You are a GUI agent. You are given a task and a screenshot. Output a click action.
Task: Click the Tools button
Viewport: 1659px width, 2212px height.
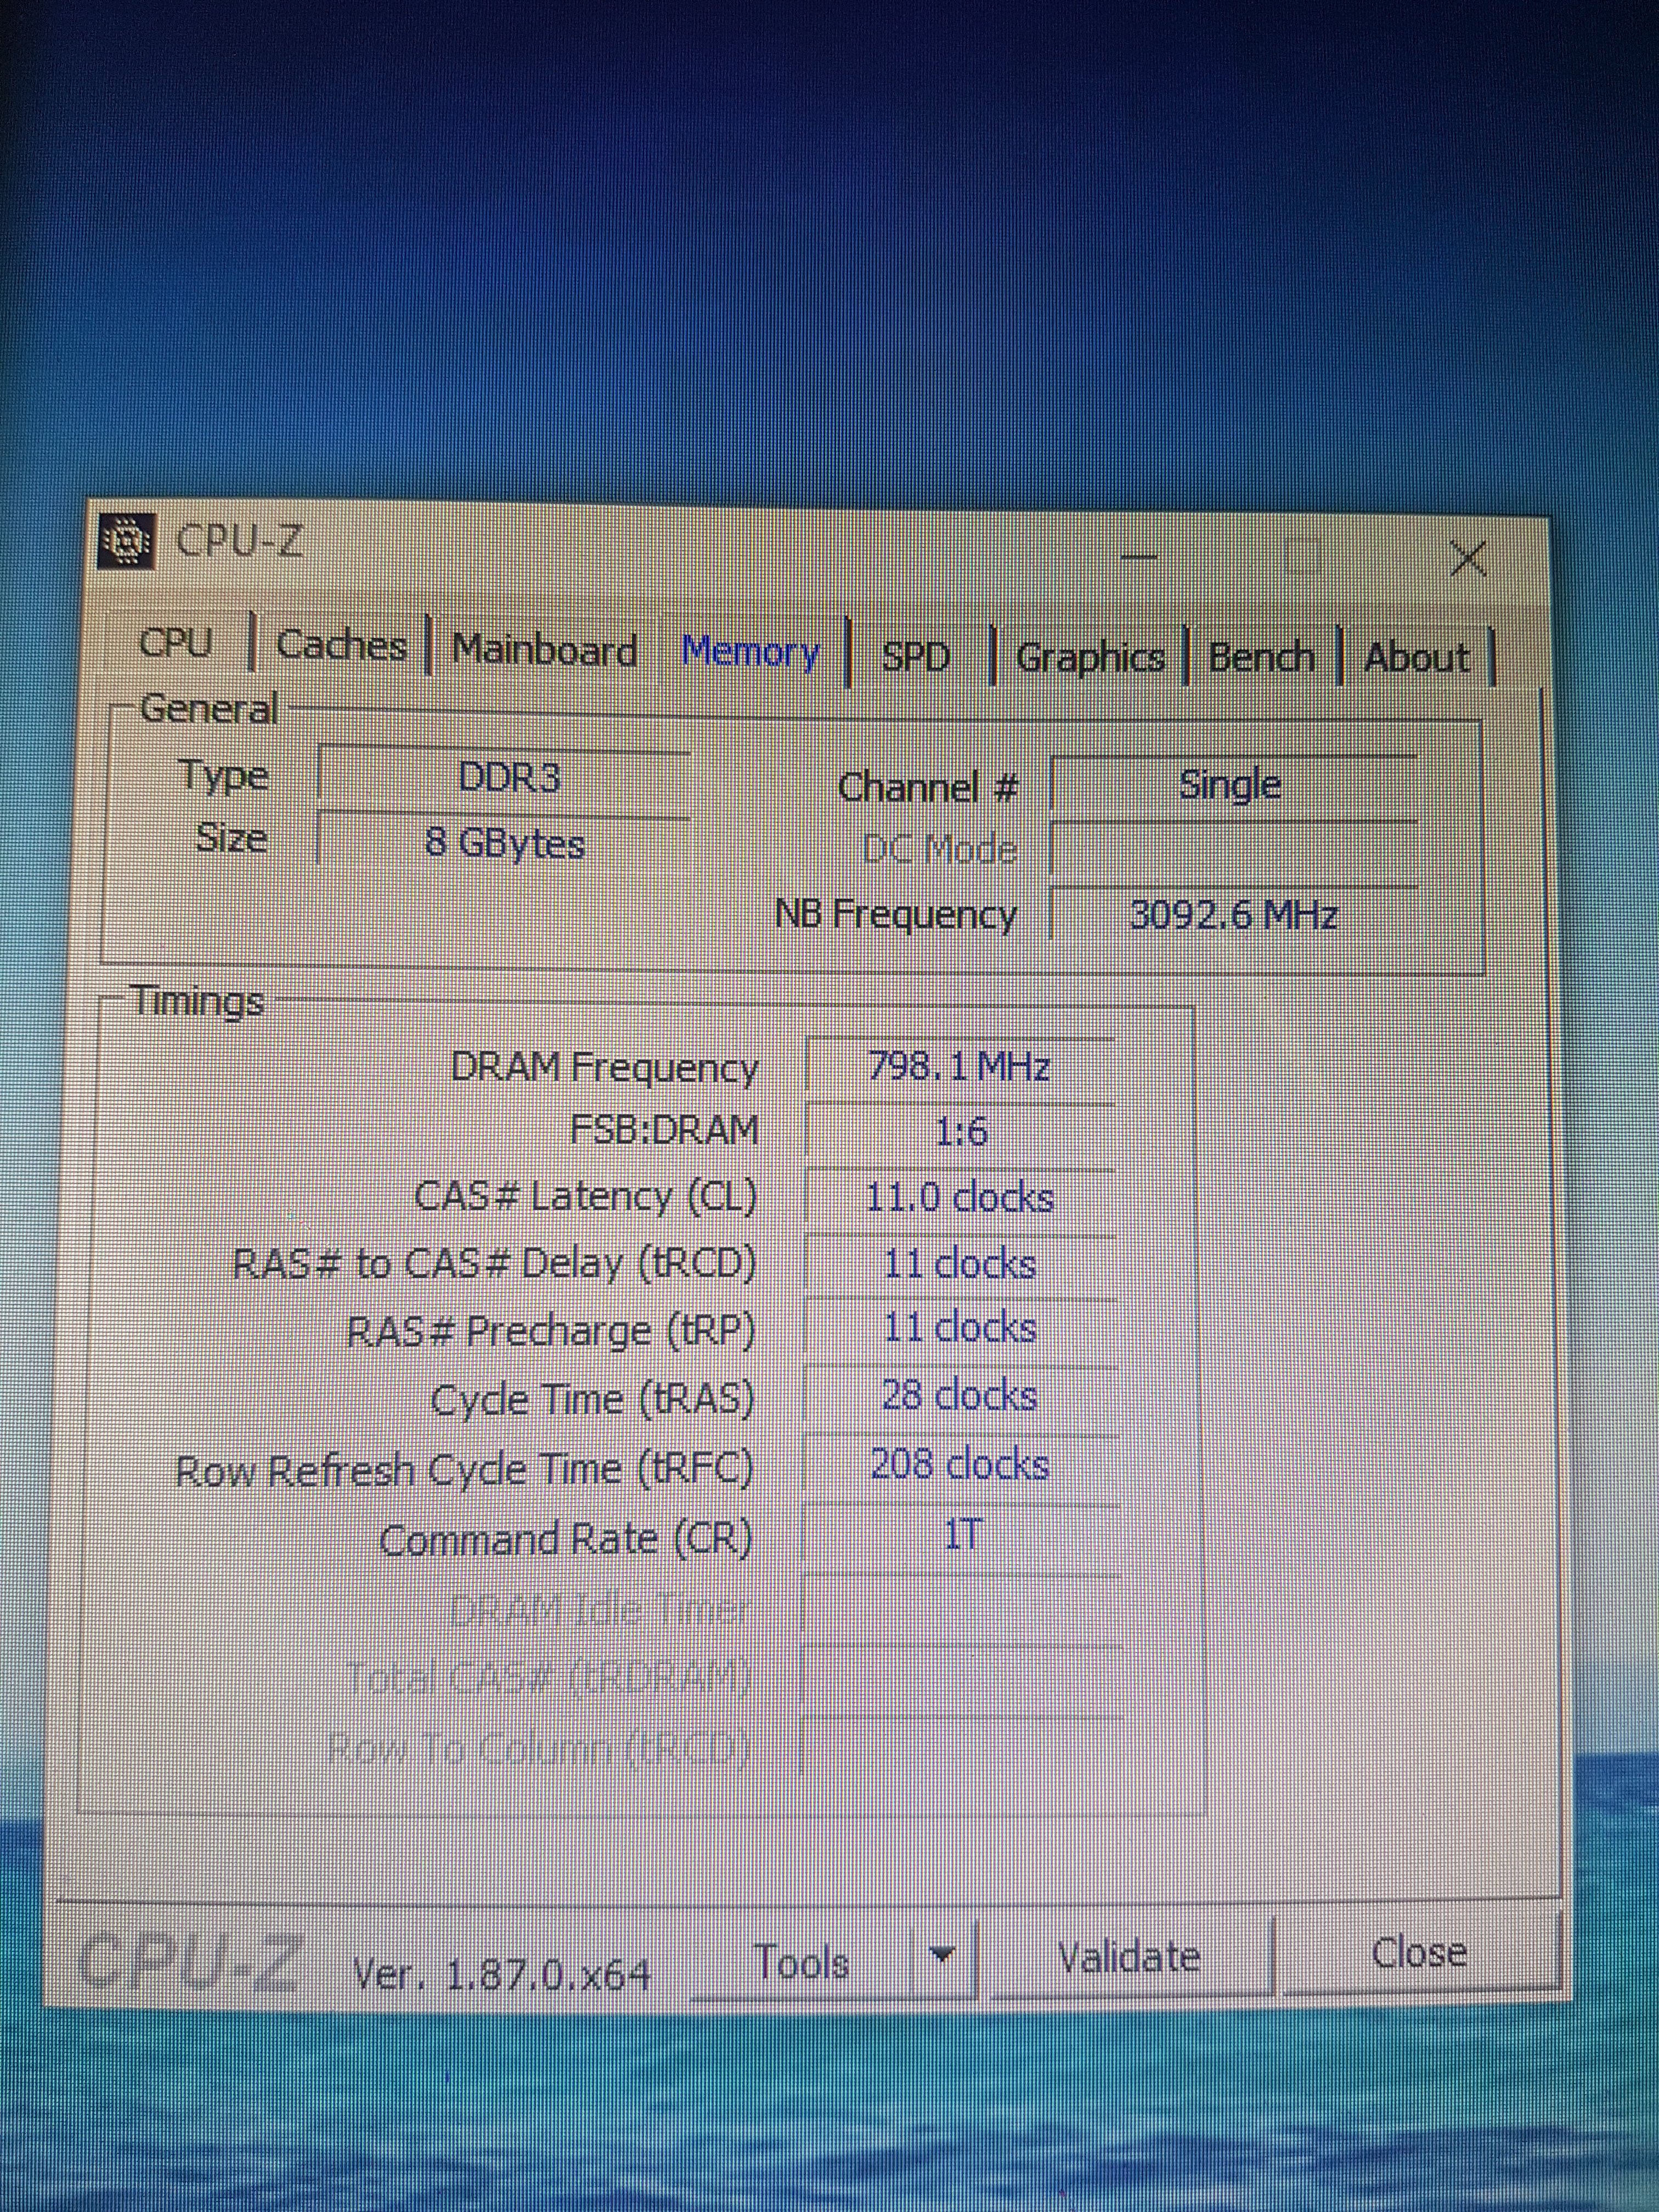point(801,1961)
